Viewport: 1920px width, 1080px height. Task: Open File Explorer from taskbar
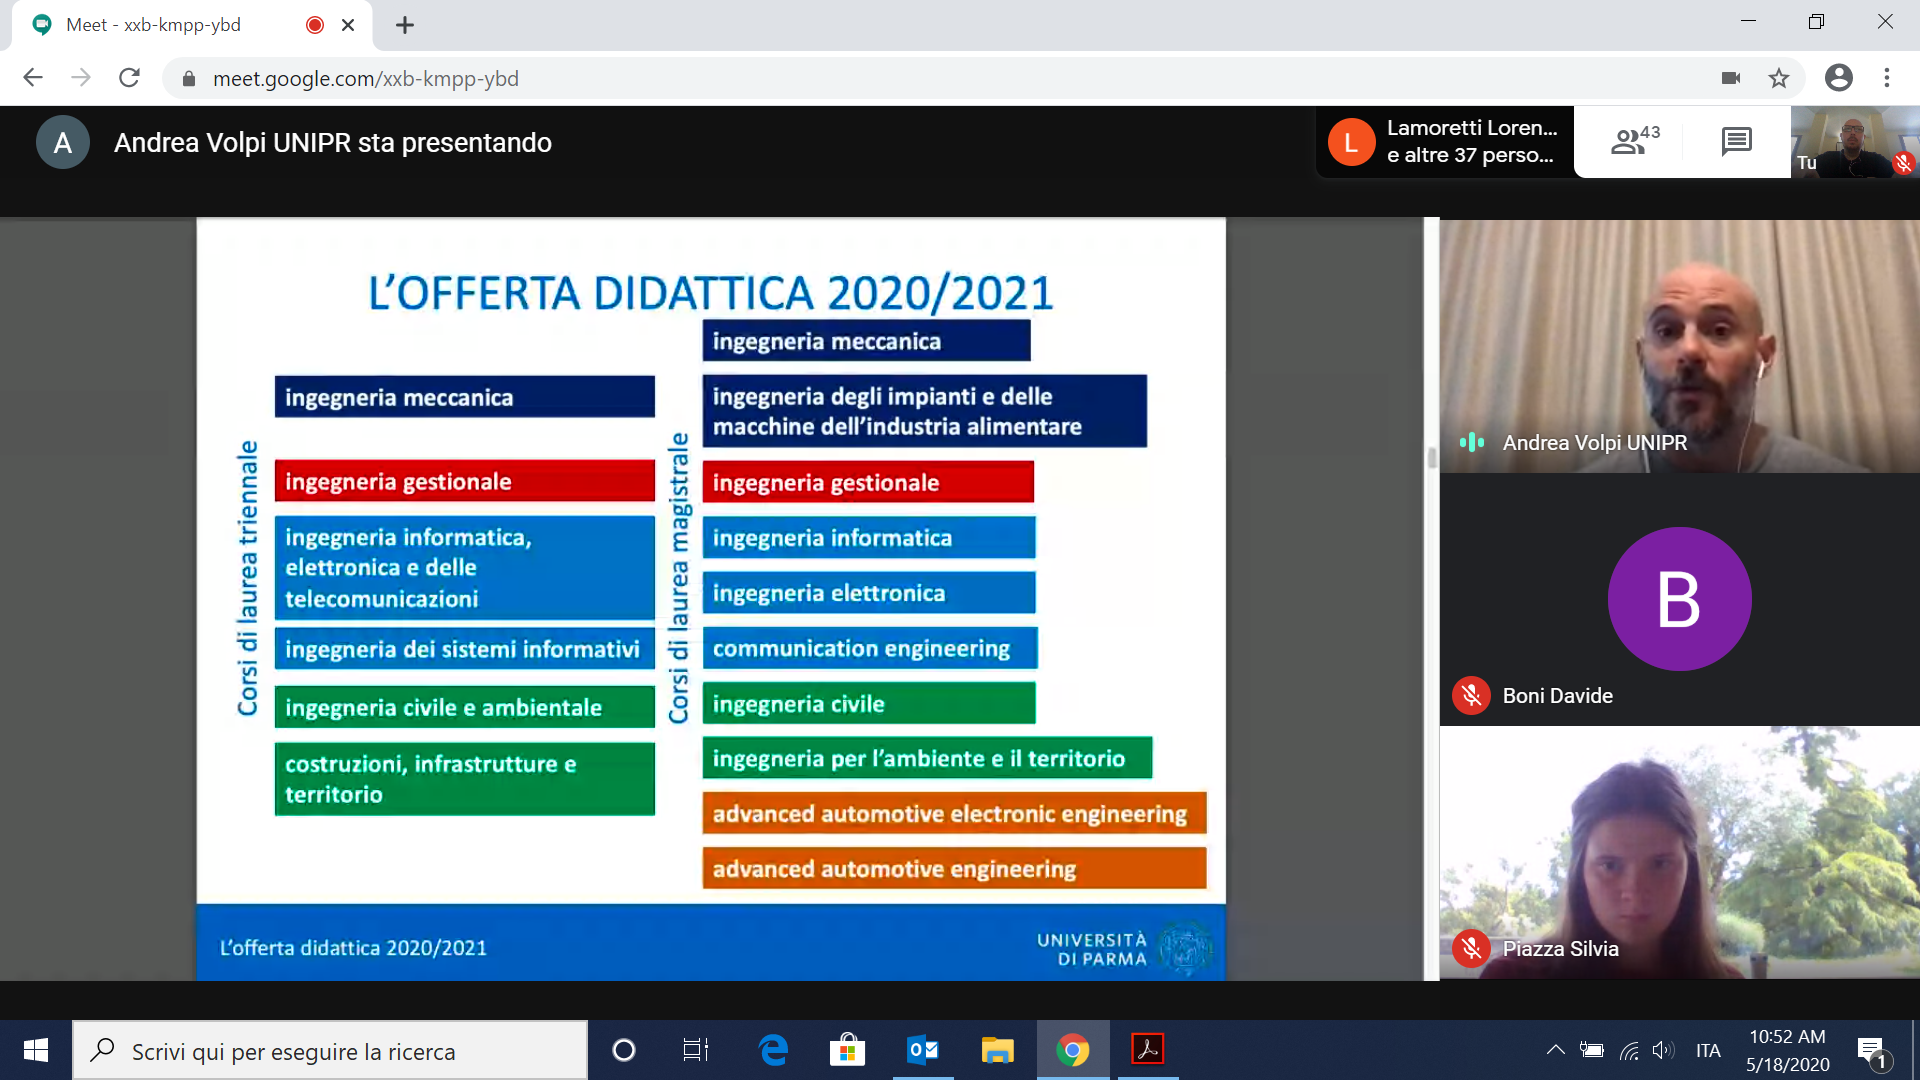coord(997,1050)
